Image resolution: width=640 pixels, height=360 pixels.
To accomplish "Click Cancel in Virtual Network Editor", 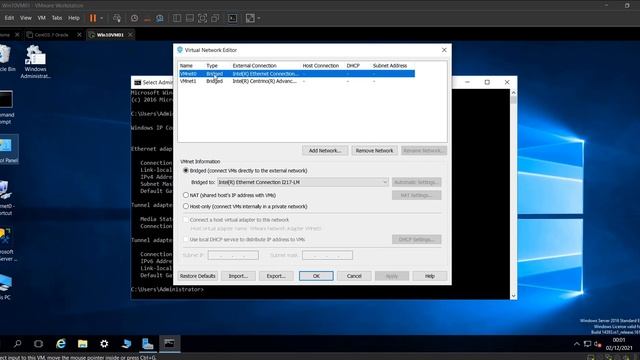I will (354, 276).
